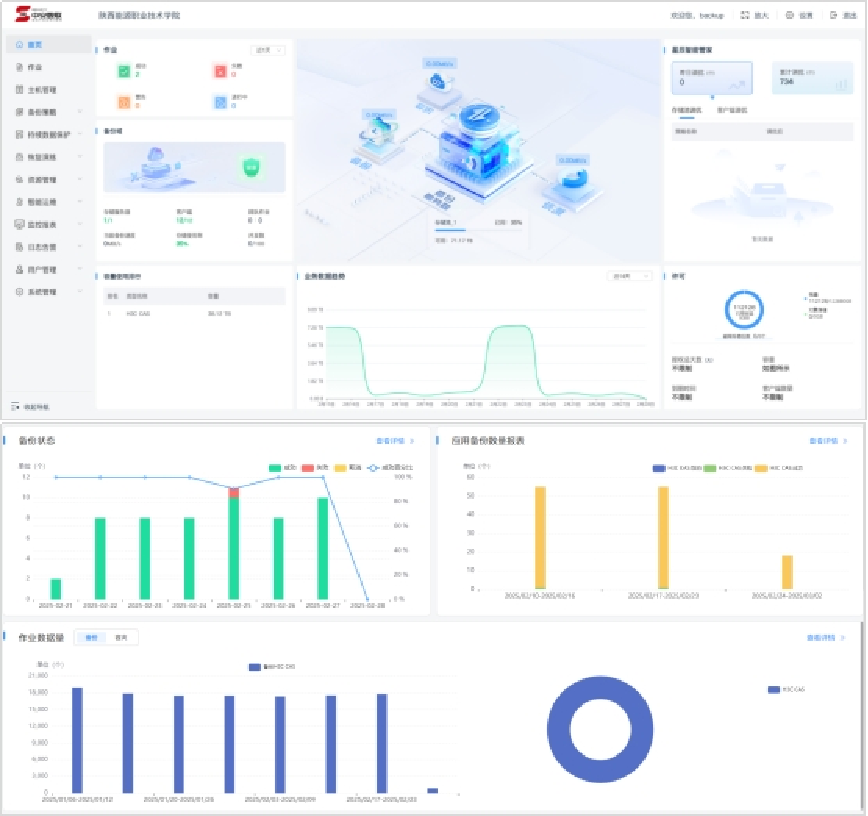Screen dimensions: 868x816
Task: Click the green successful jobs icon
Action: coord(123,71)
